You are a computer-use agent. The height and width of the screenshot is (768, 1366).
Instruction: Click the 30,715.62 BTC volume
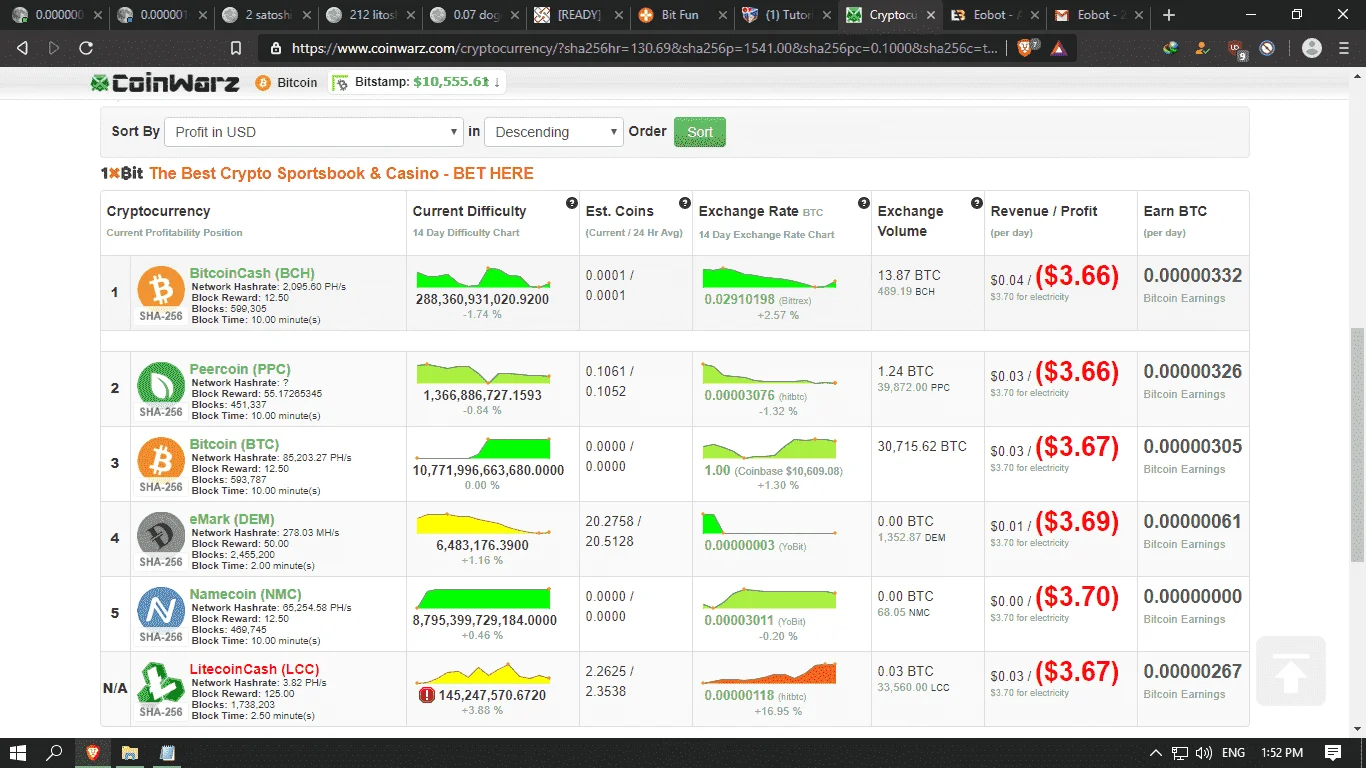coord(922,446)
